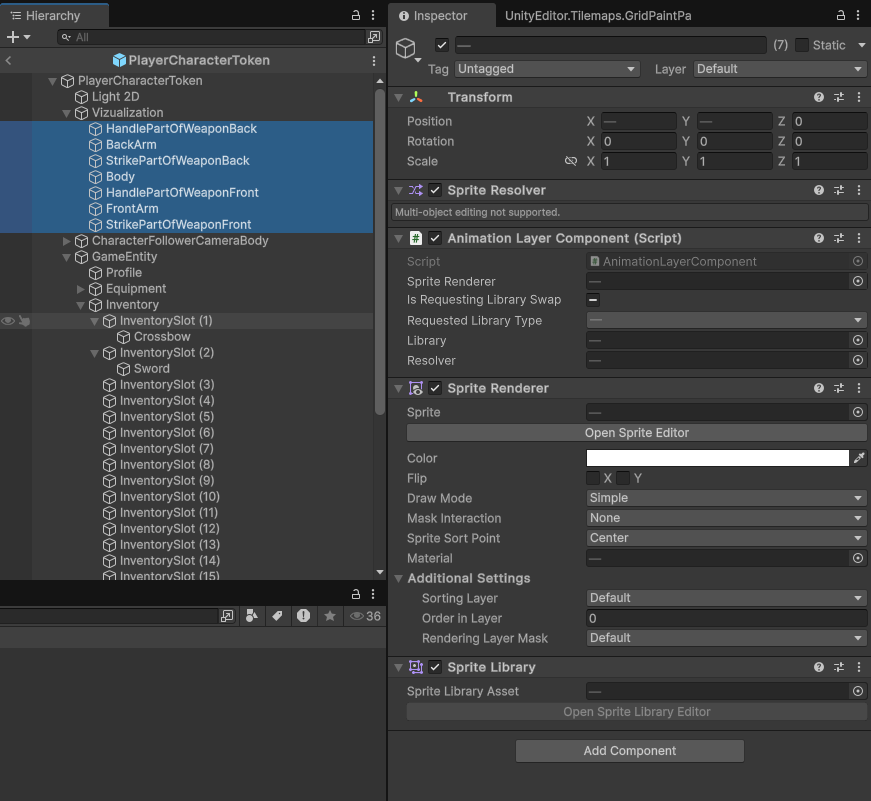
Task: Click the Add Component button
Action: tap(629, 751)
